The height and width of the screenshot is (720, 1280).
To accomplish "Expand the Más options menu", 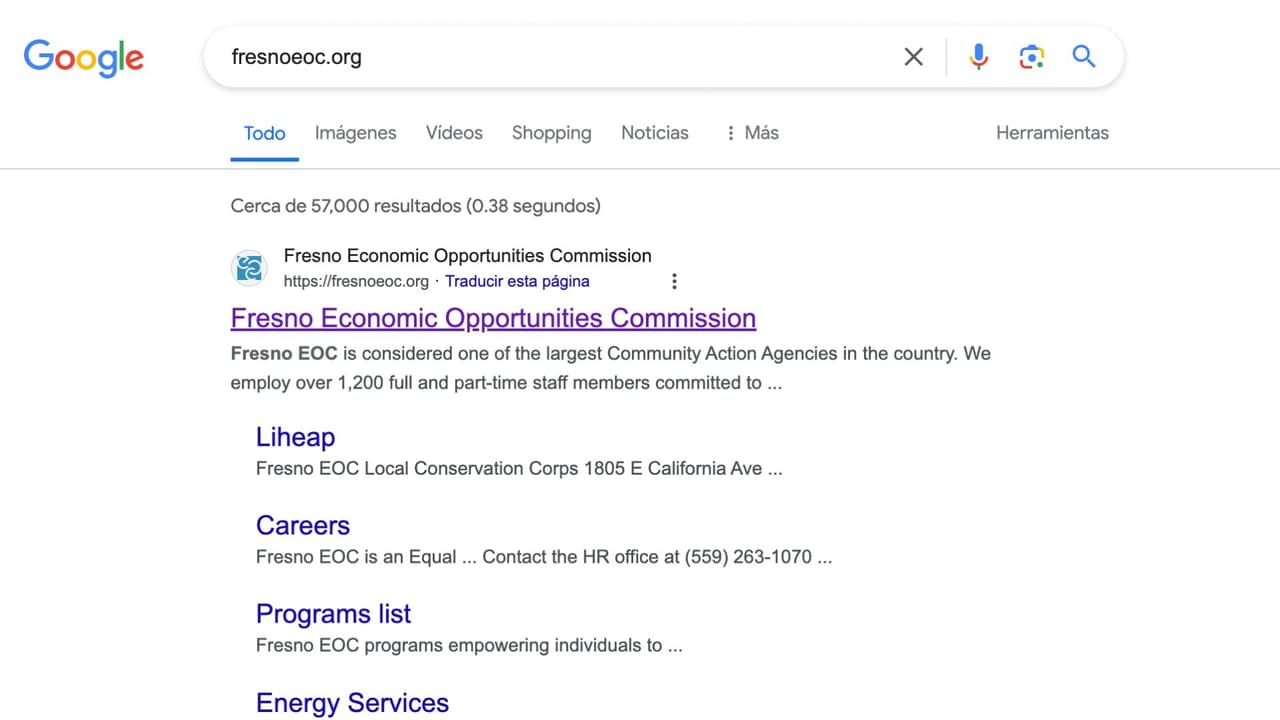I will (x=761, y=132).
